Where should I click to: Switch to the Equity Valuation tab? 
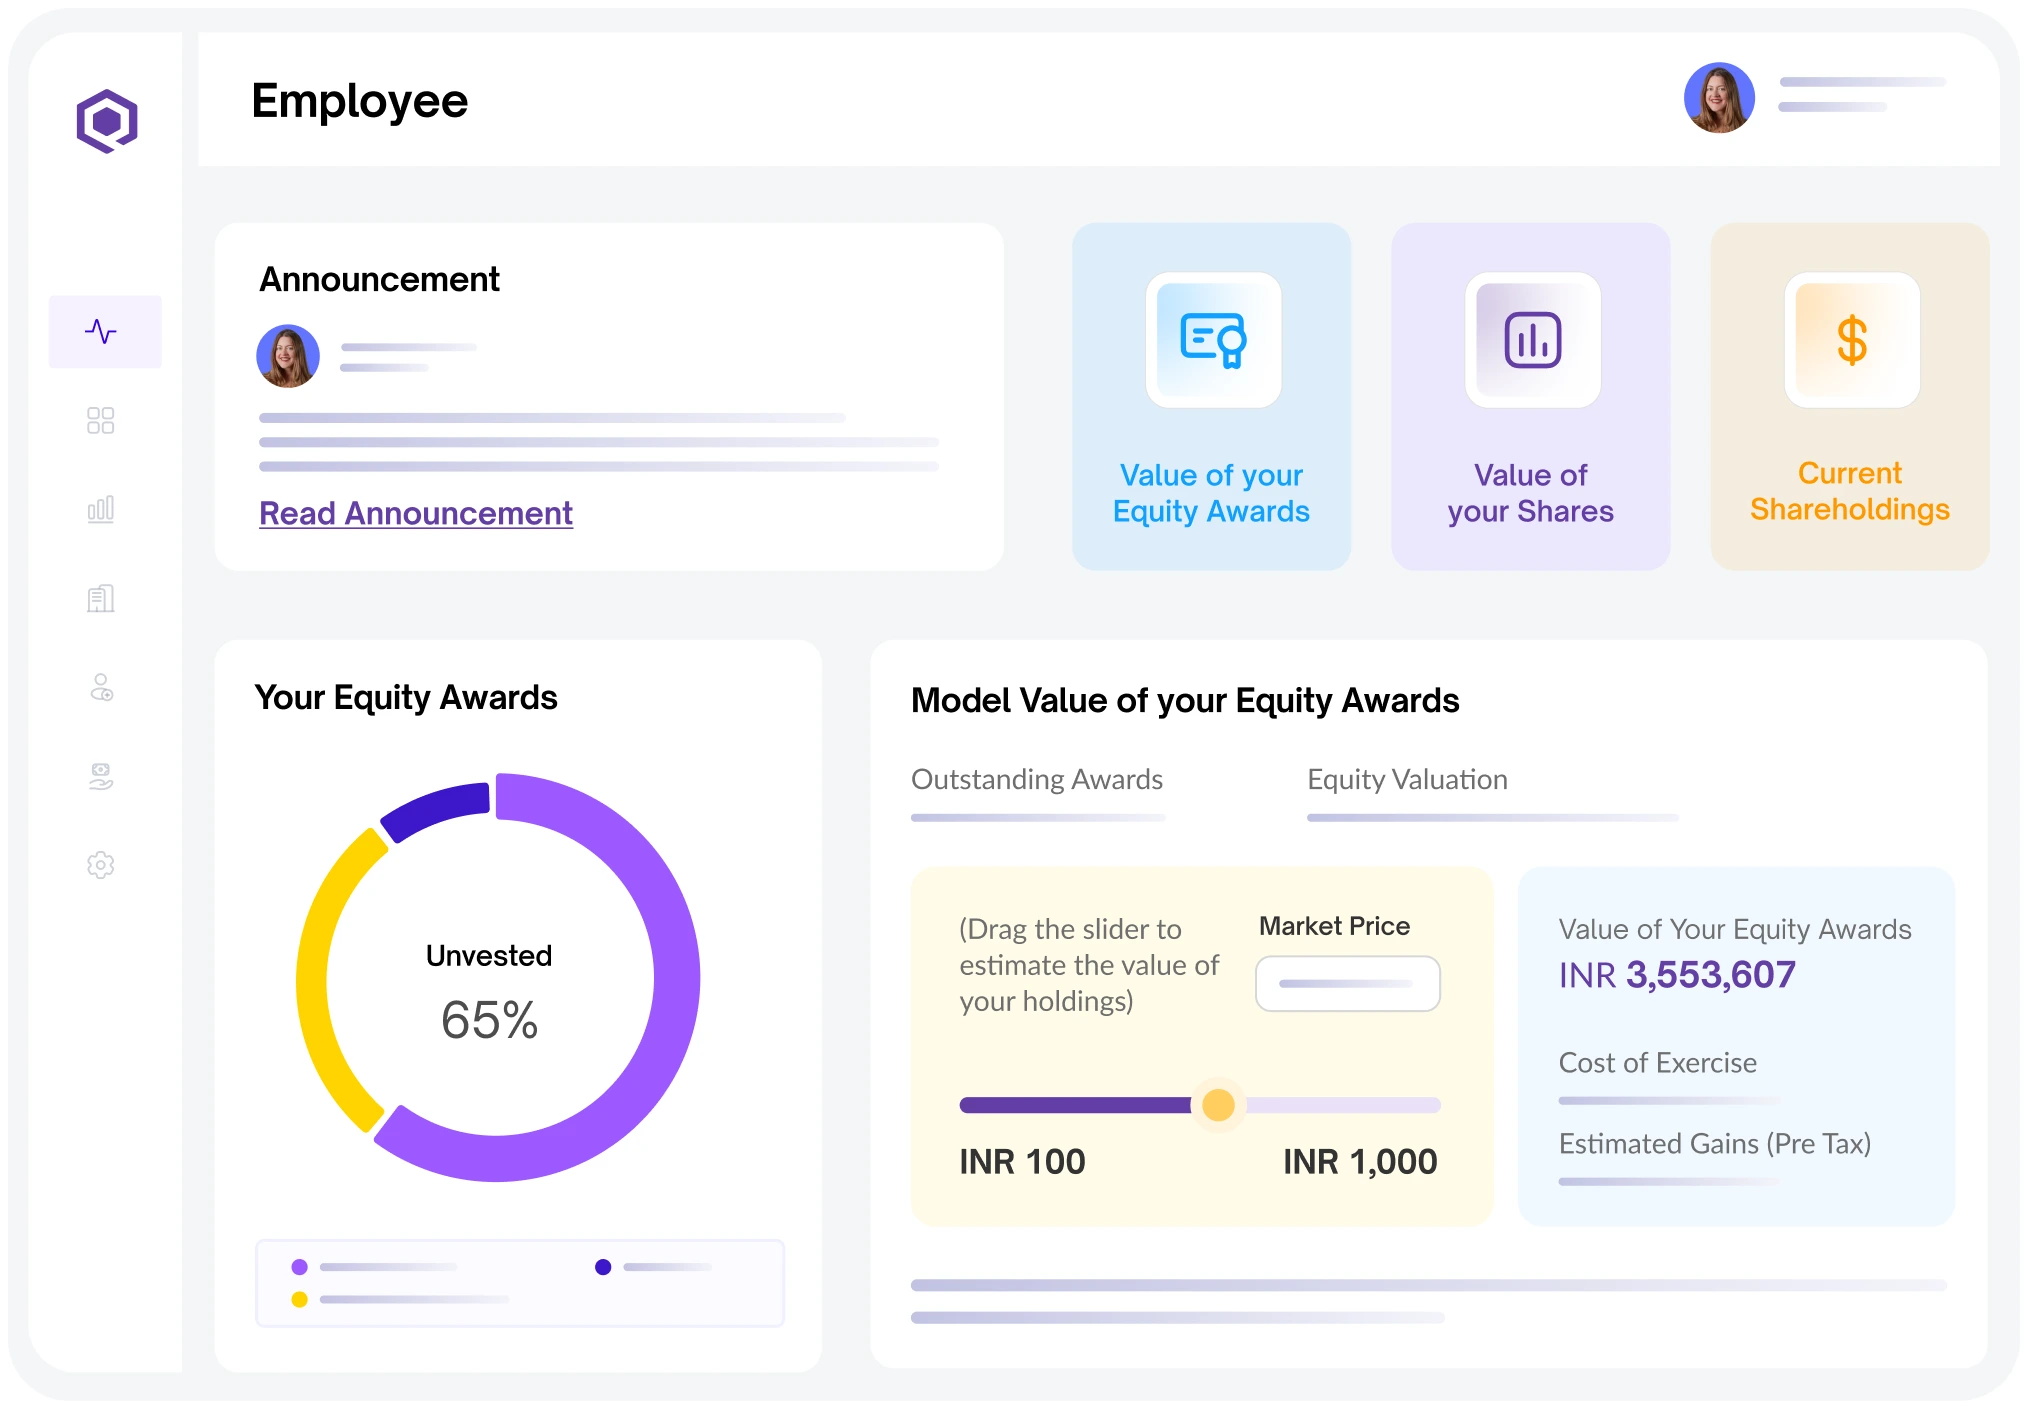(1407, 780)
